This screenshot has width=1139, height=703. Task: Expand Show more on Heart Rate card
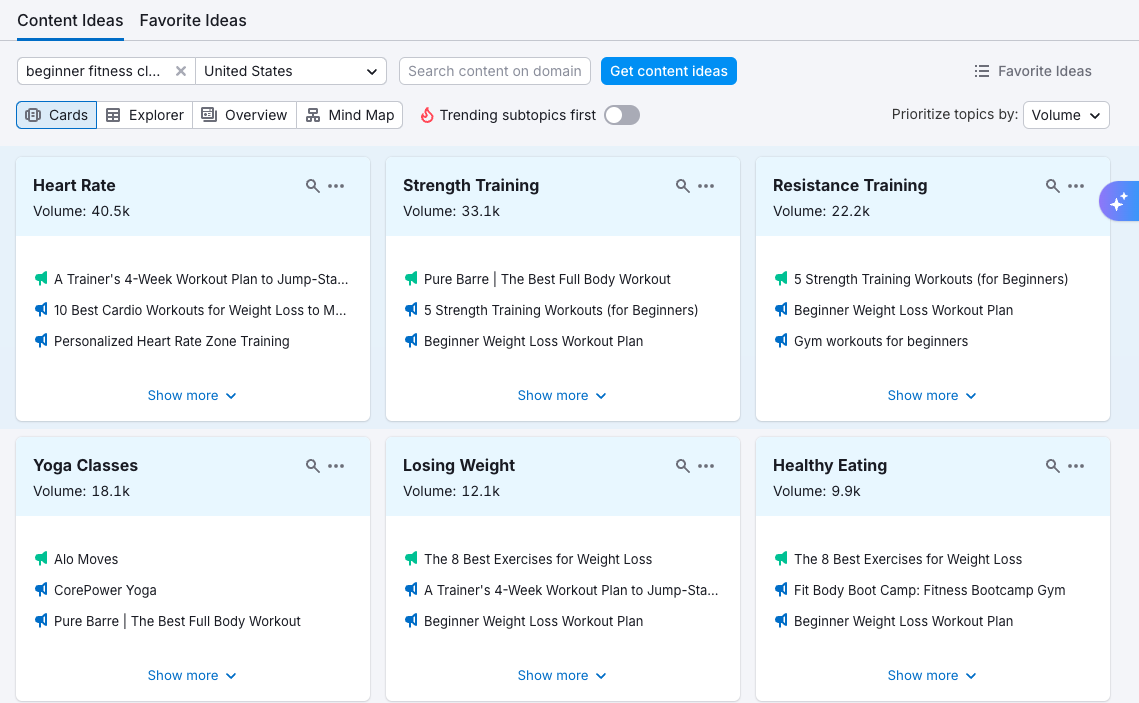(192, 396)
